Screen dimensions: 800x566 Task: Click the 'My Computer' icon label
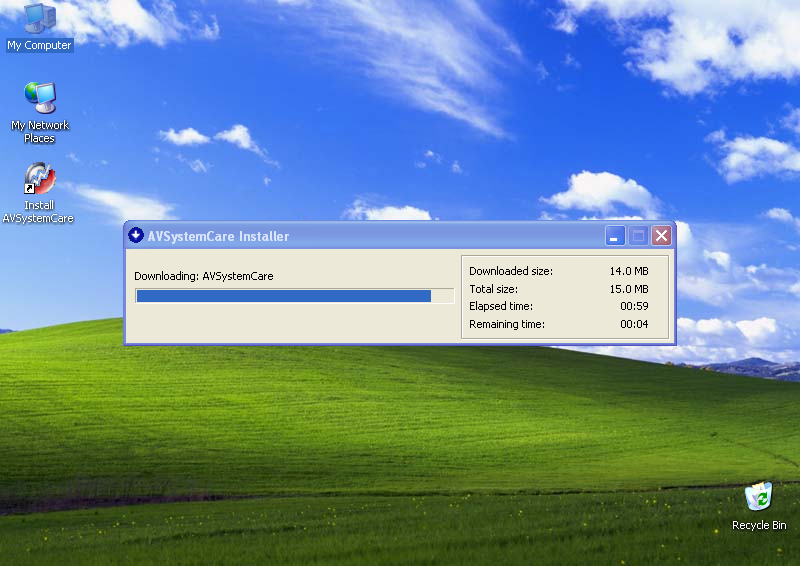click(x=39, y=45)
